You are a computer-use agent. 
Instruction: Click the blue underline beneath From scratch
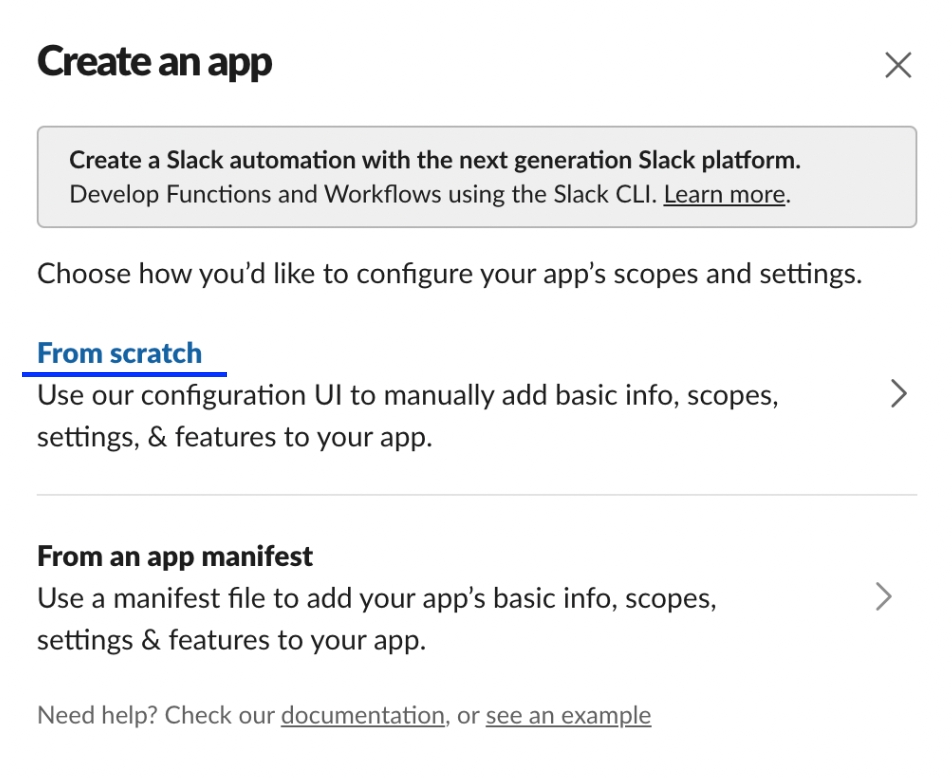coord(123,374)
